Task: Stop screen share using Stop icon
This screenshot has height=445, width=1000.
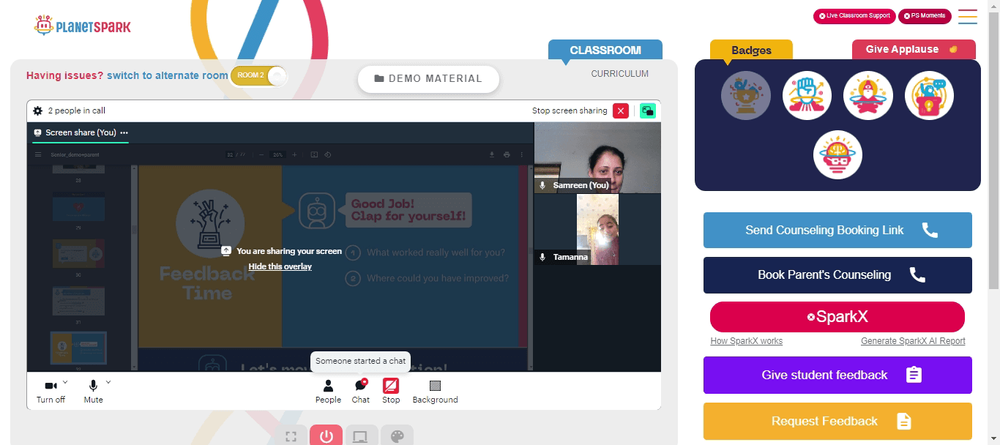Action: (391, 391)
